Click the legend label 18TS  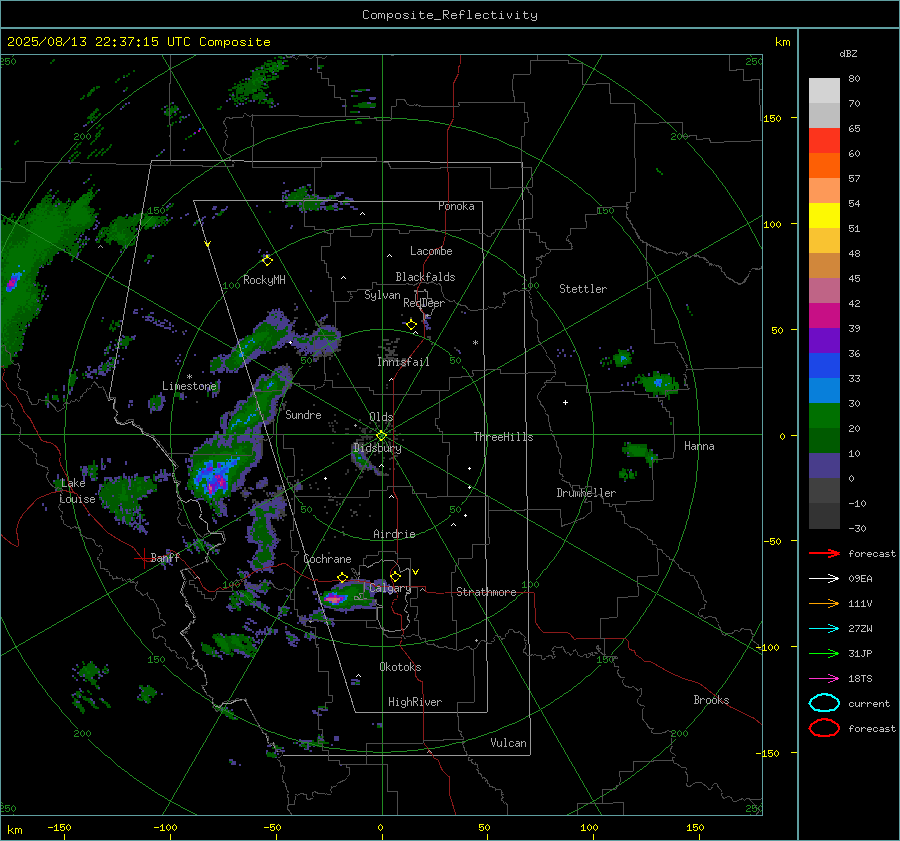pos(860,679)
